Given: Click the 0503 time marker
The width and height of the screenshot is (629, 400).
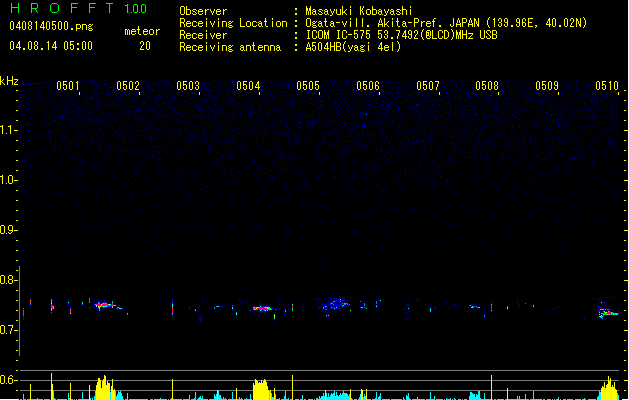Looking at the screenshot, I should pos(188,86).
